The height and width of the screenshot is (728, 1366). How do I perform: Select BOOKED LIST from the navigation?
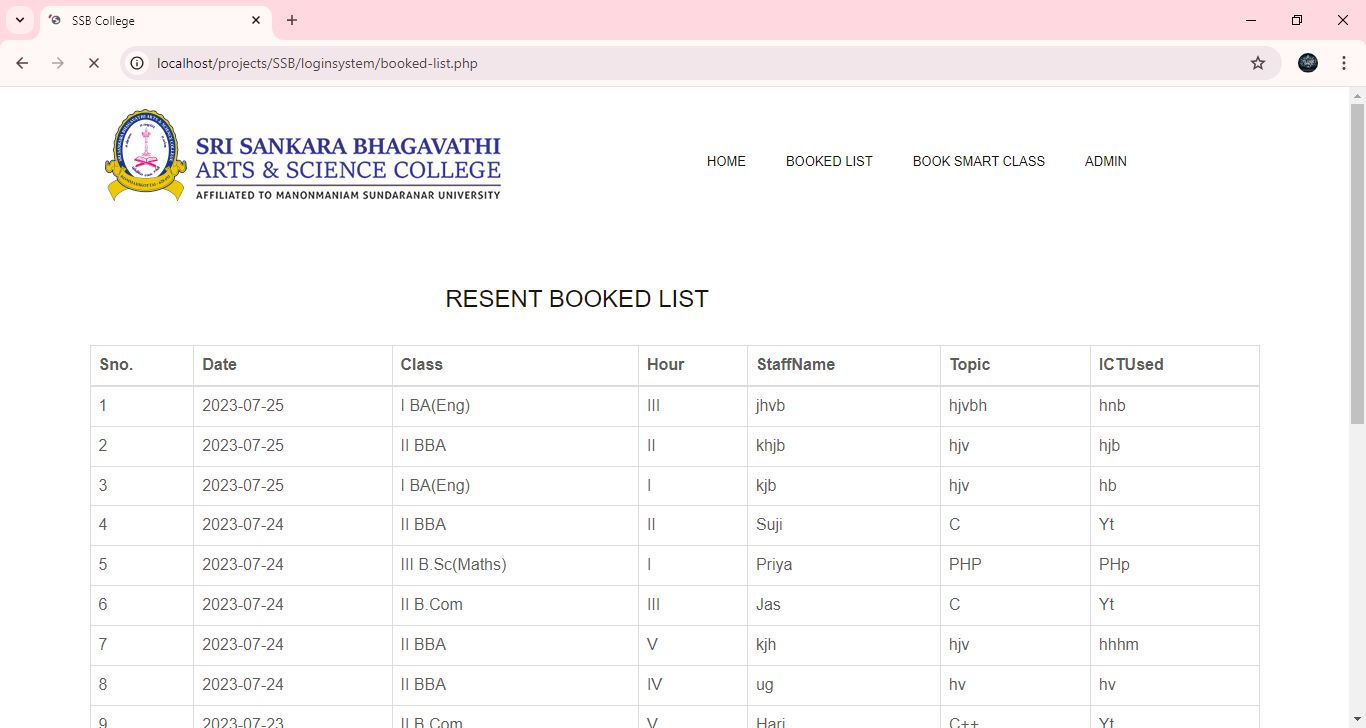(x=829, y=161)
